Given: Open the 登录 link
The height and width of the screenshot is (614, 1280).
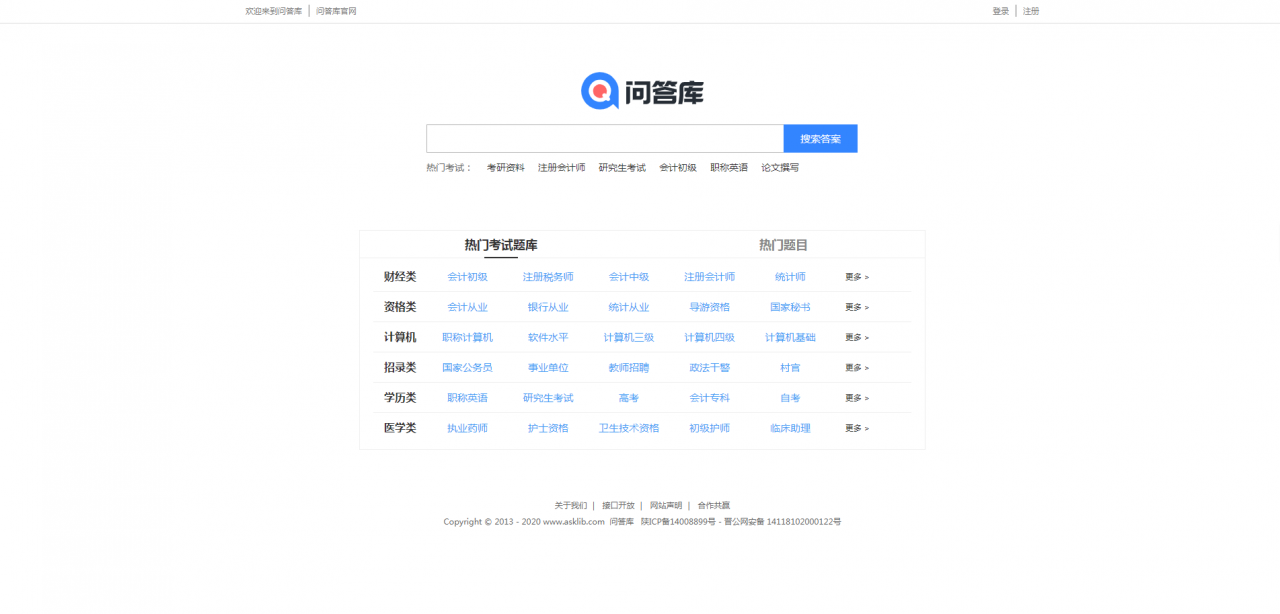Looking at the screenshot, I should coord(1000,11).
